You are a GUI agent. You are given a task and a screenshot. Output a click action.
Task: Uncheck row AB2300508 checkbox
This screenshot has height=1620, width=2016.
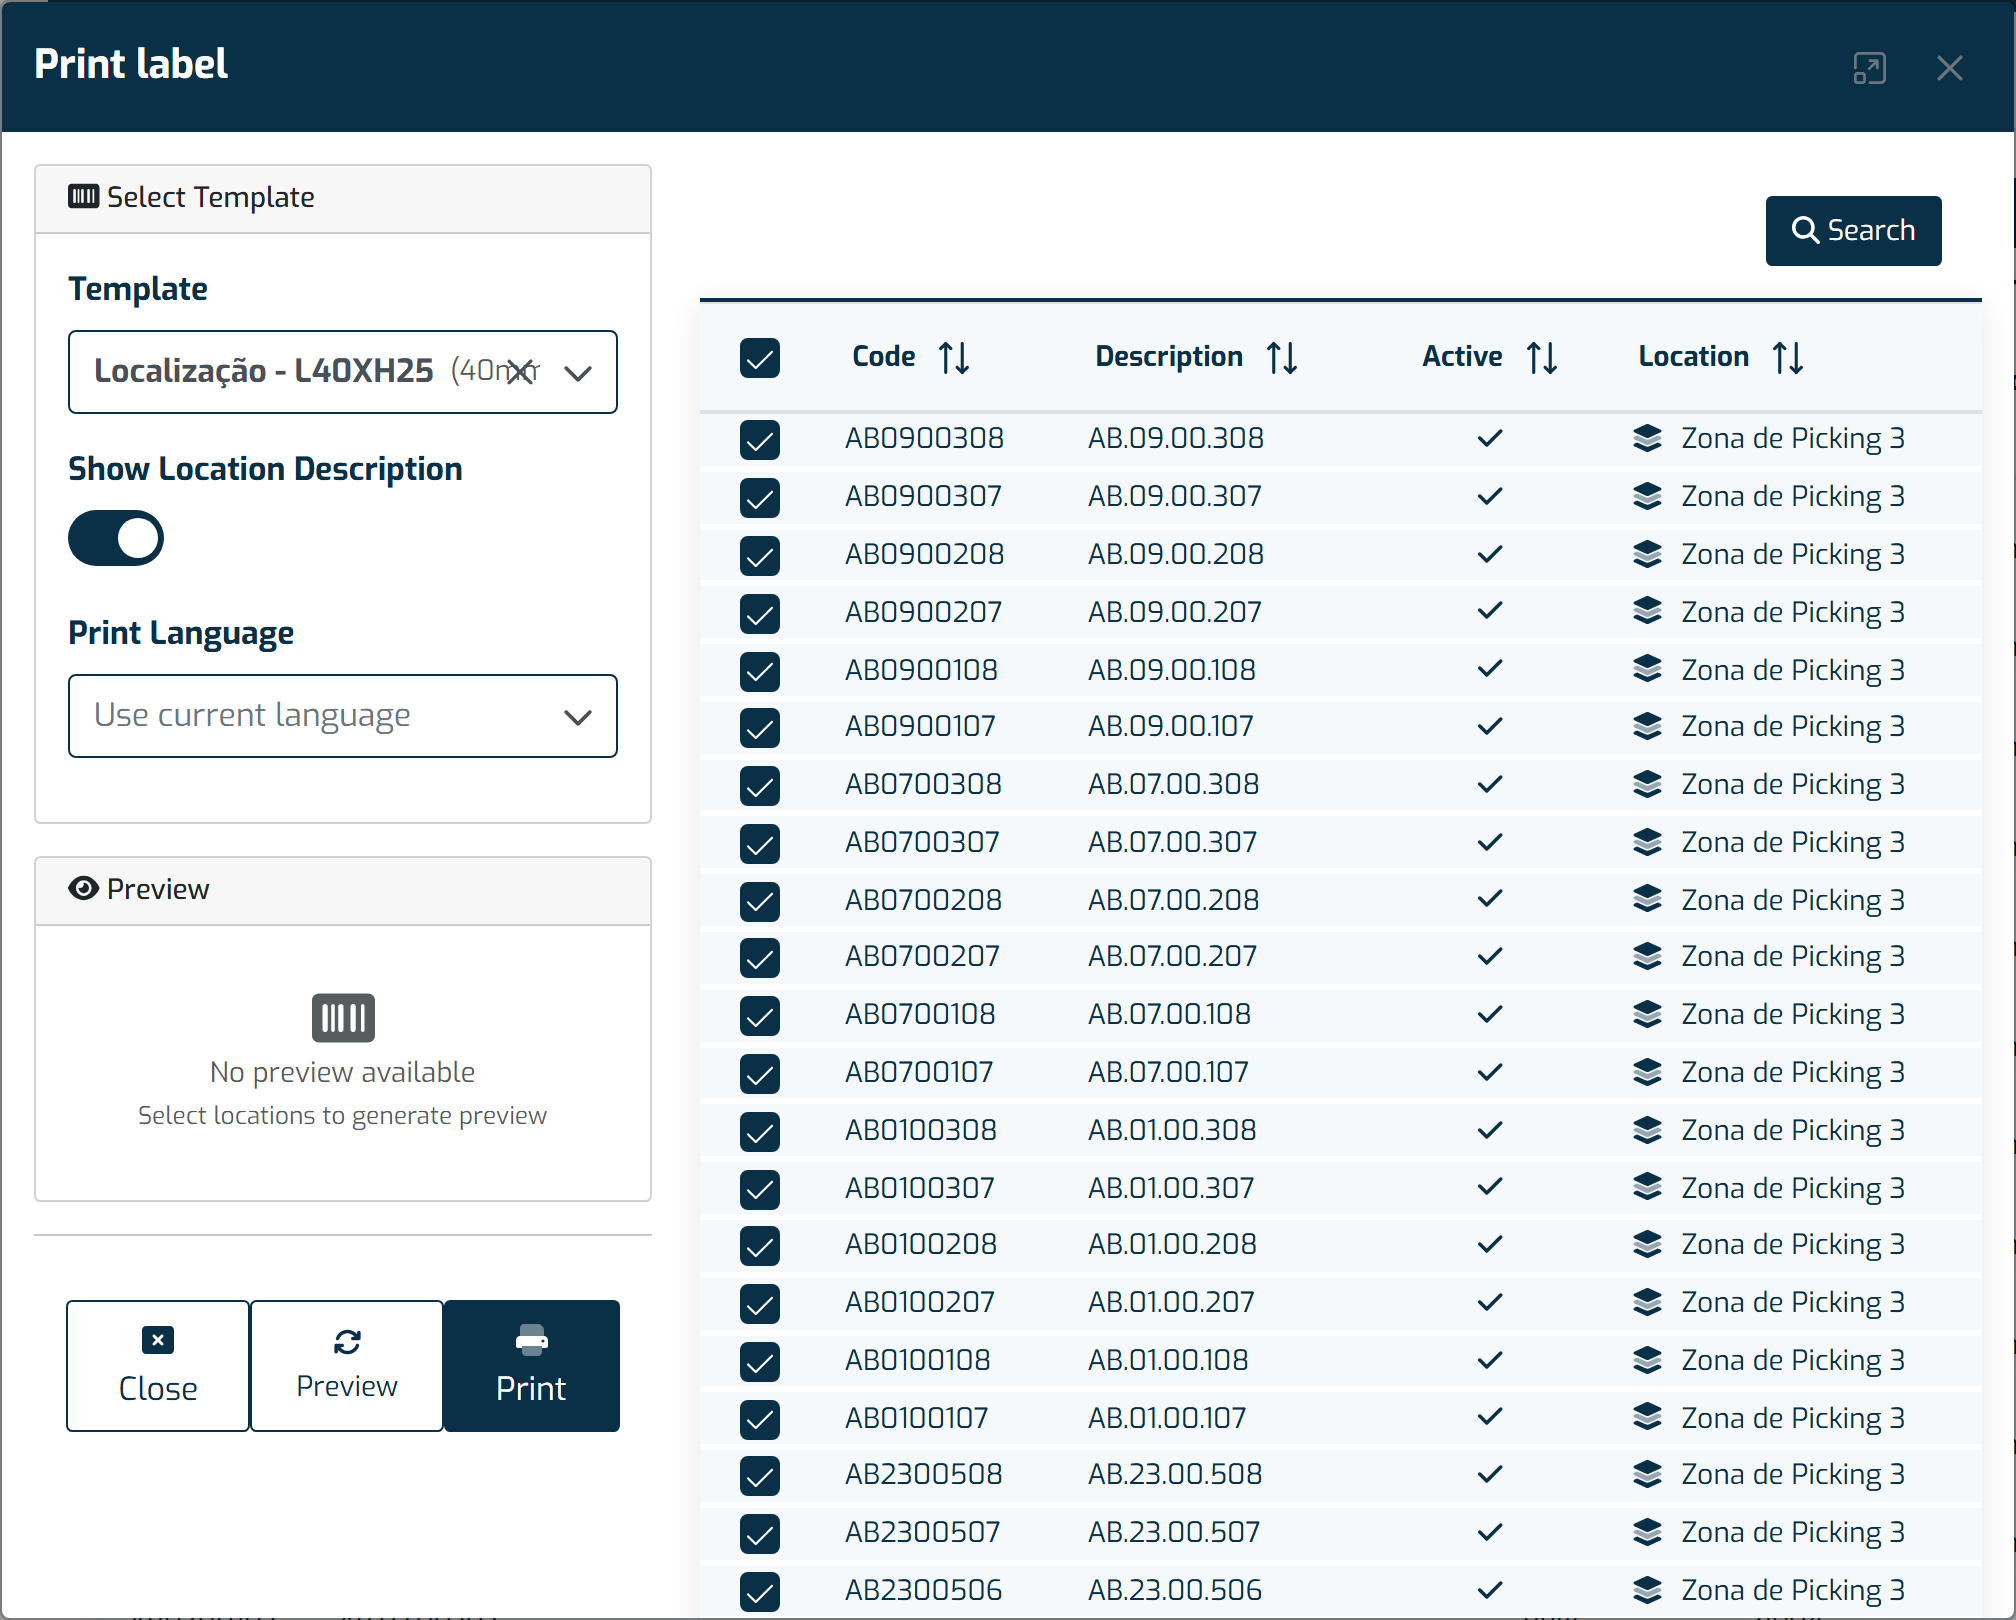[760, 1476]
